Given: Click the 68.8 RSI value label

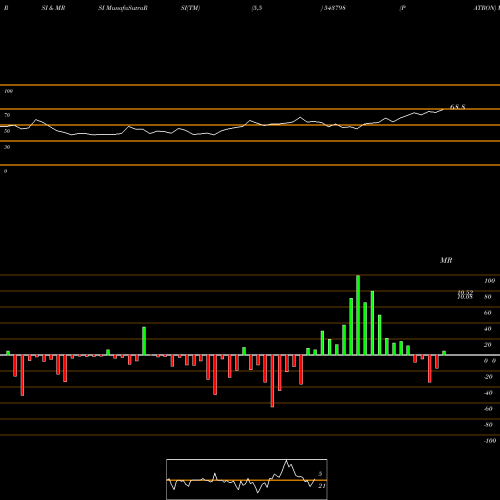Looking at the screenshot, I should pos(457,107).
